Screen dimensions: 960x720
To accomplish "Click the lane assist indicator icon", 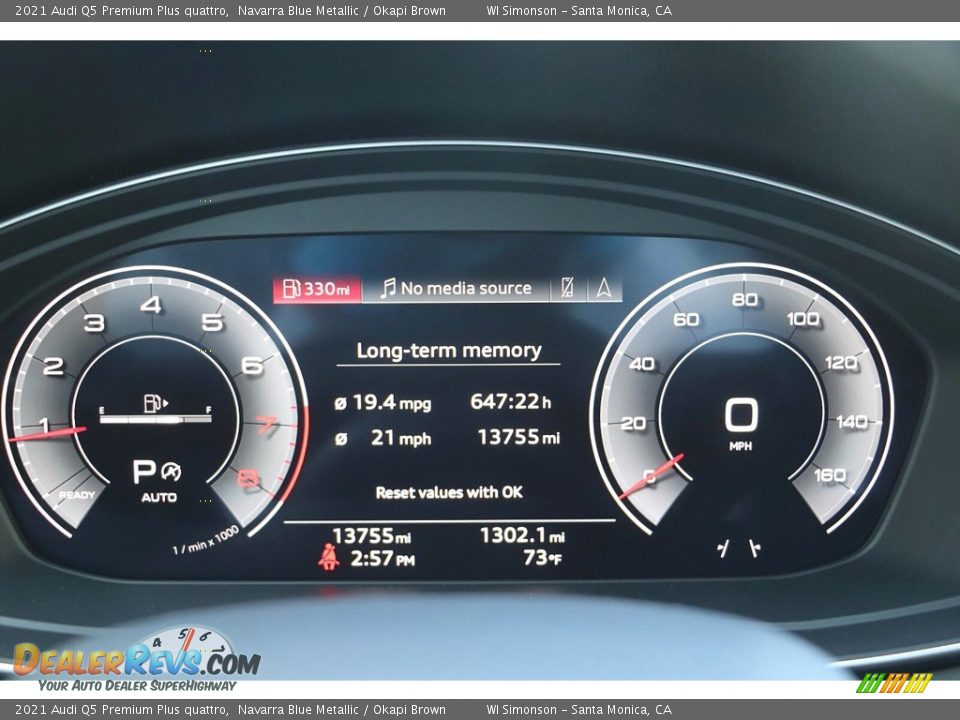I will pyautogui.click(x=738, y=548).
